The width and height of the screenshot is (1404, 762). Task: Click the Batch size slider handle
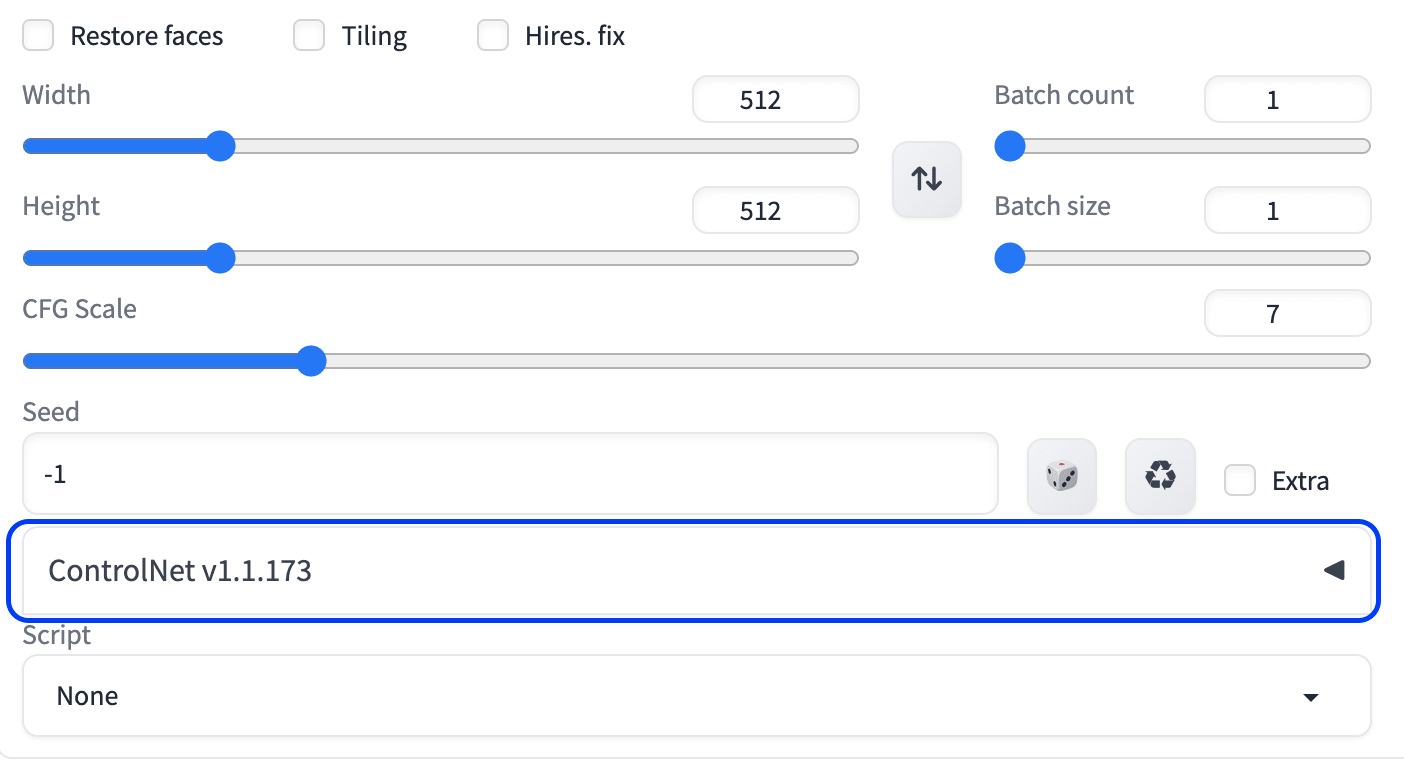coord(1010,258)
